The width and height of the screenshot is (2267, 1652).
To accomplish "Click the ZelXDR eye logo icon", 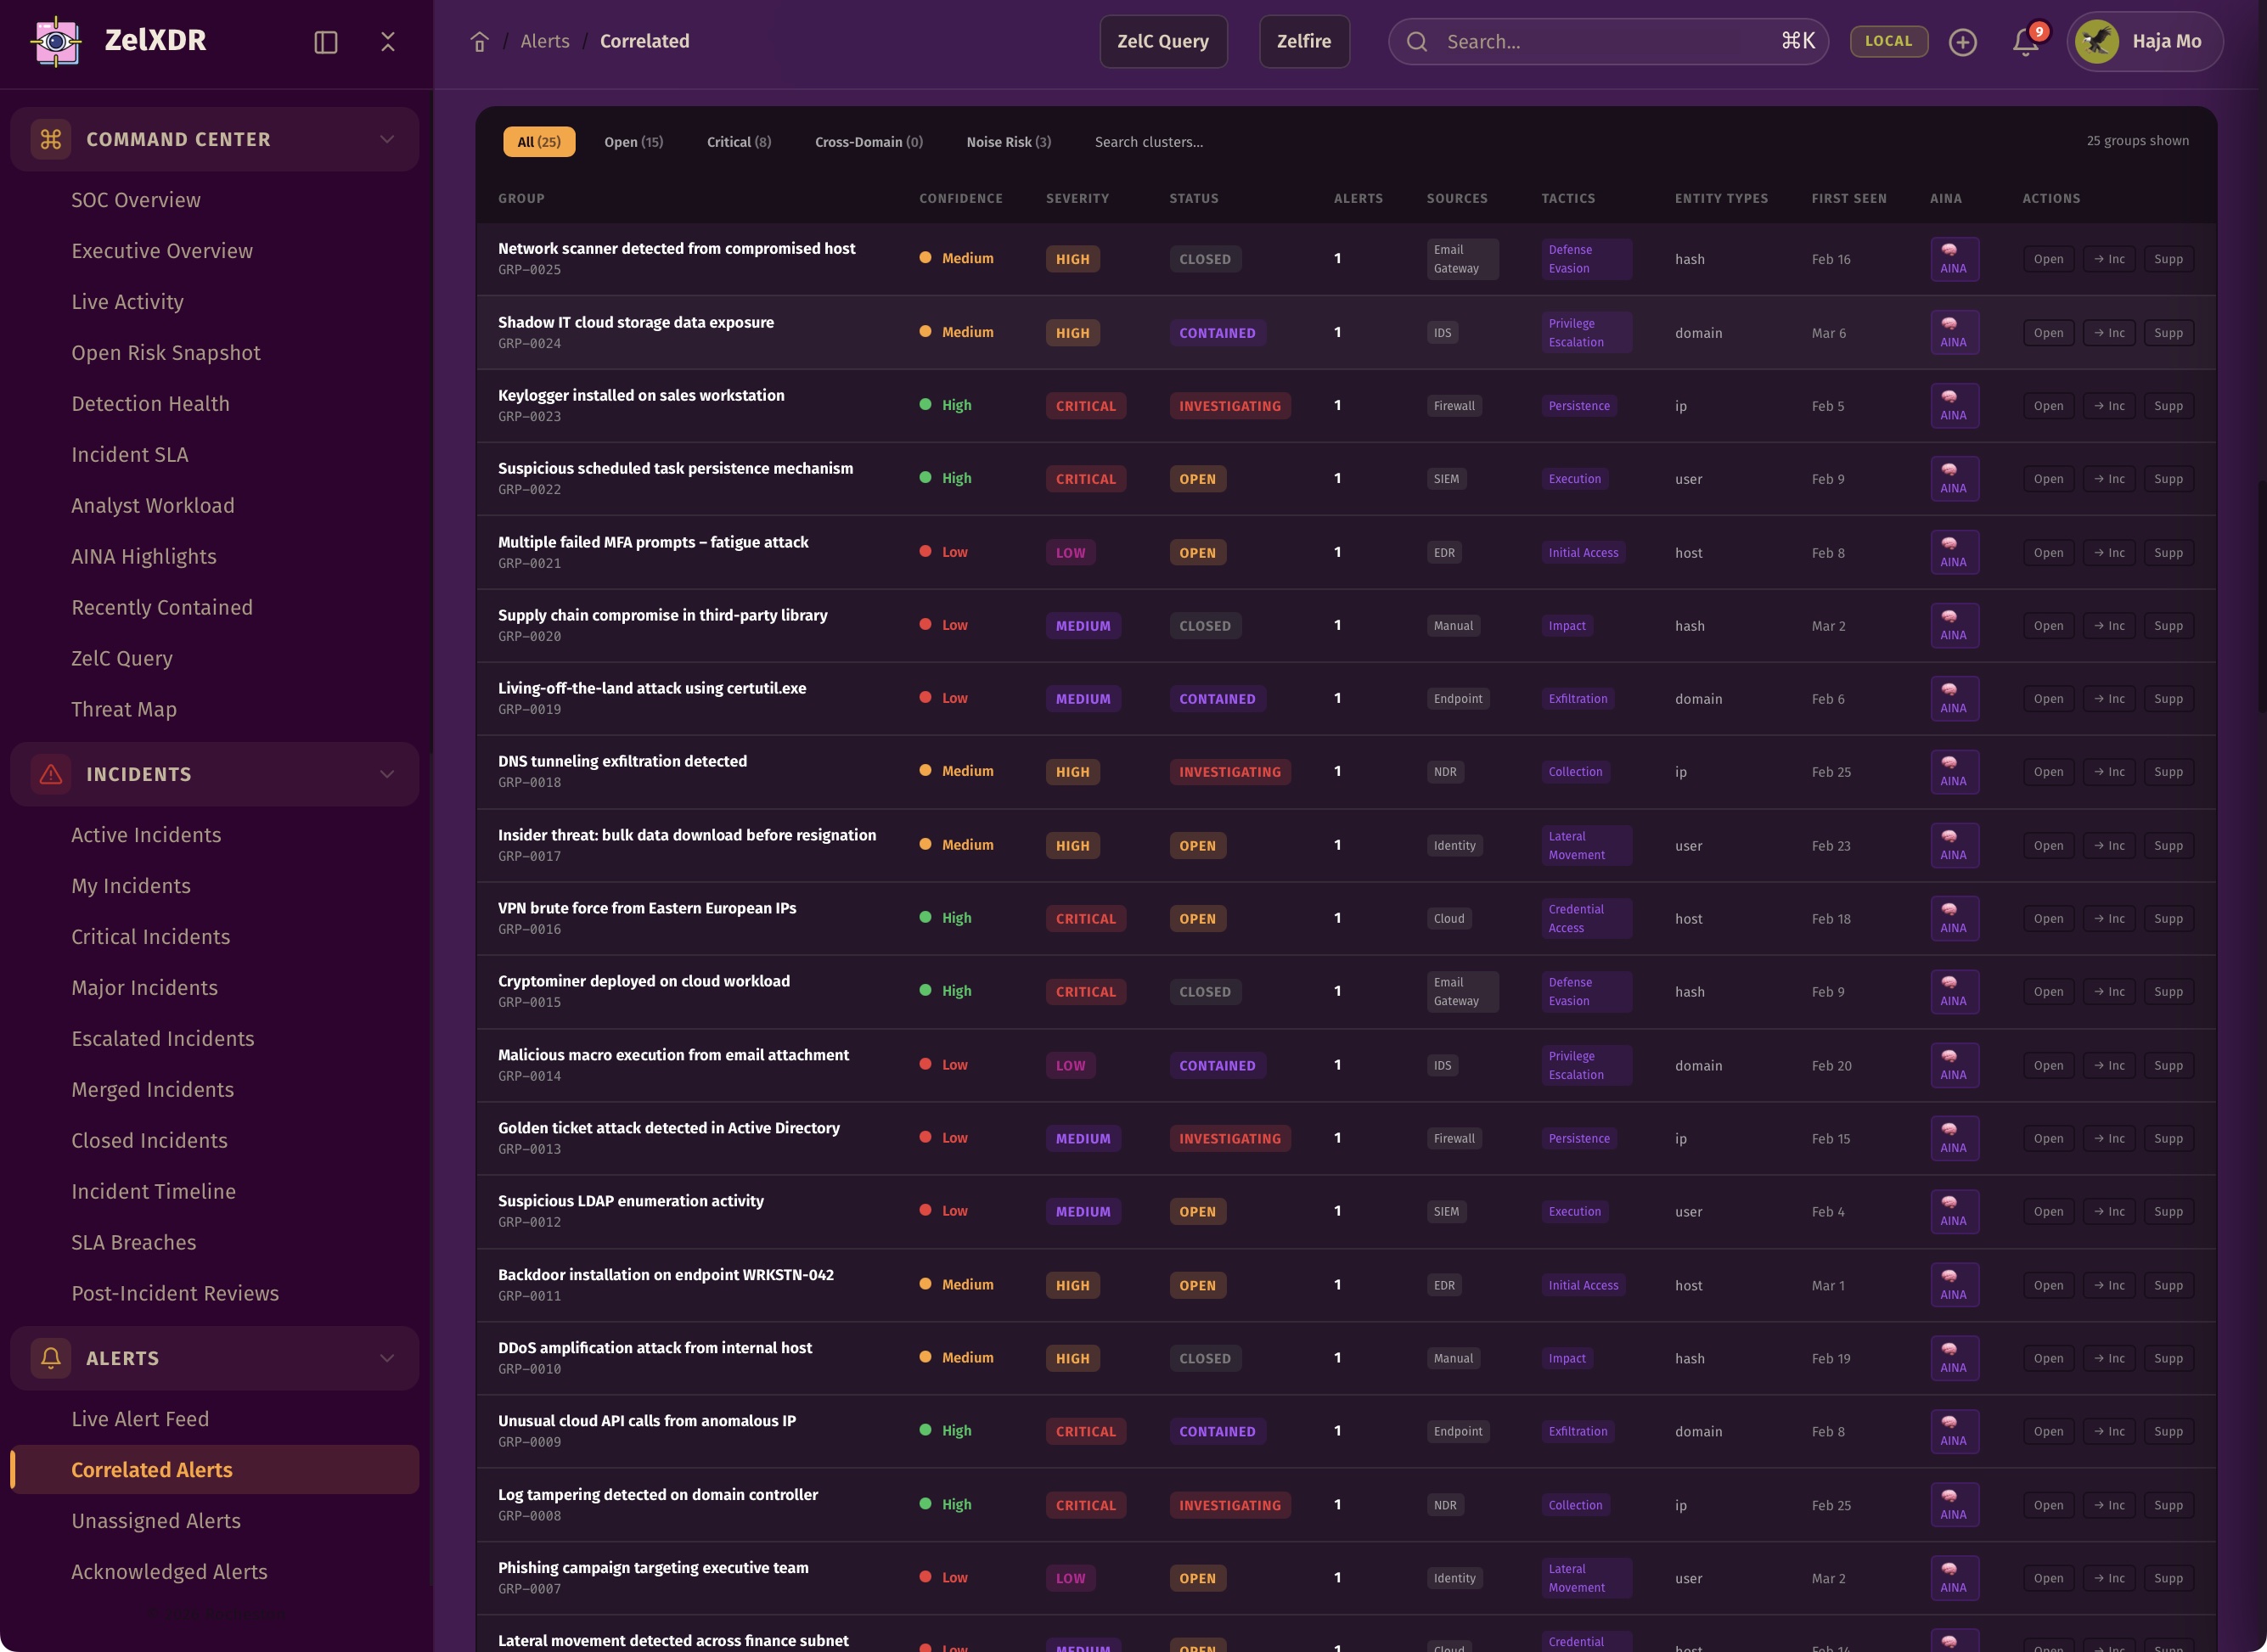I will [x=56, y=41].
